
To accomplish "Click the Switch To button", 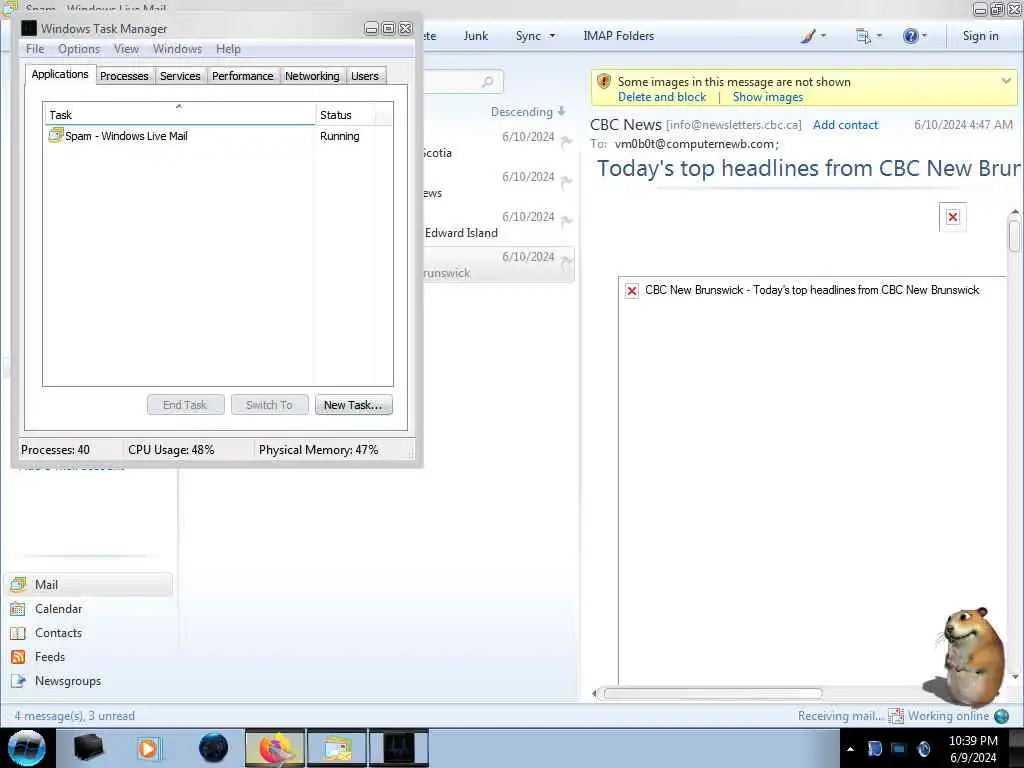I will click(x=269, y=405).
